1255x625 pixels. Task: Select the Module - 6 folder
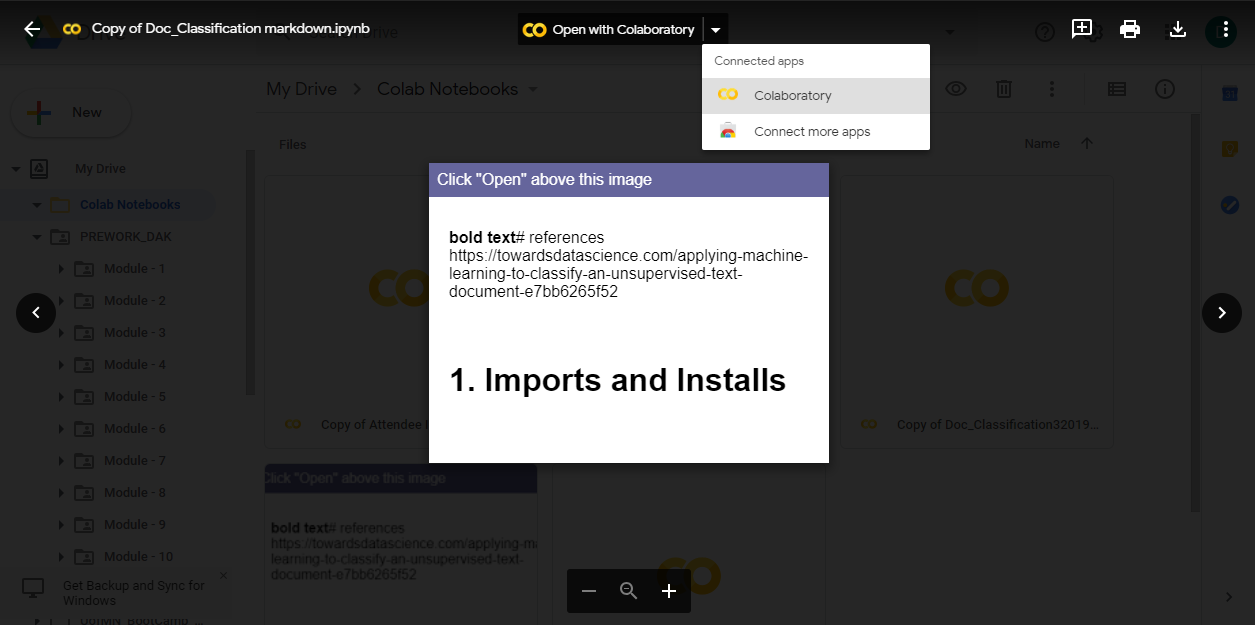point(135,429)
